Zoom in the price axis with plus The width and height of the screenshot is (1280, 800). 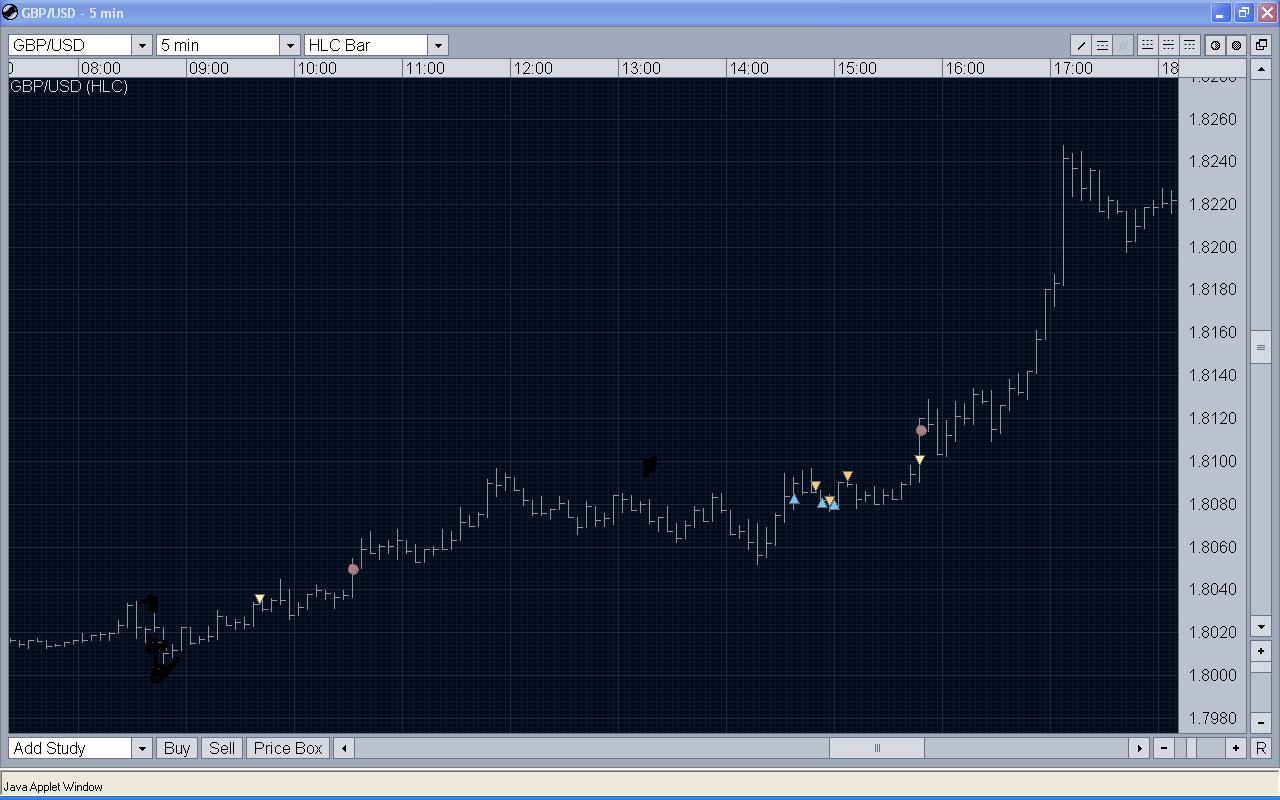click(1261, 651)
